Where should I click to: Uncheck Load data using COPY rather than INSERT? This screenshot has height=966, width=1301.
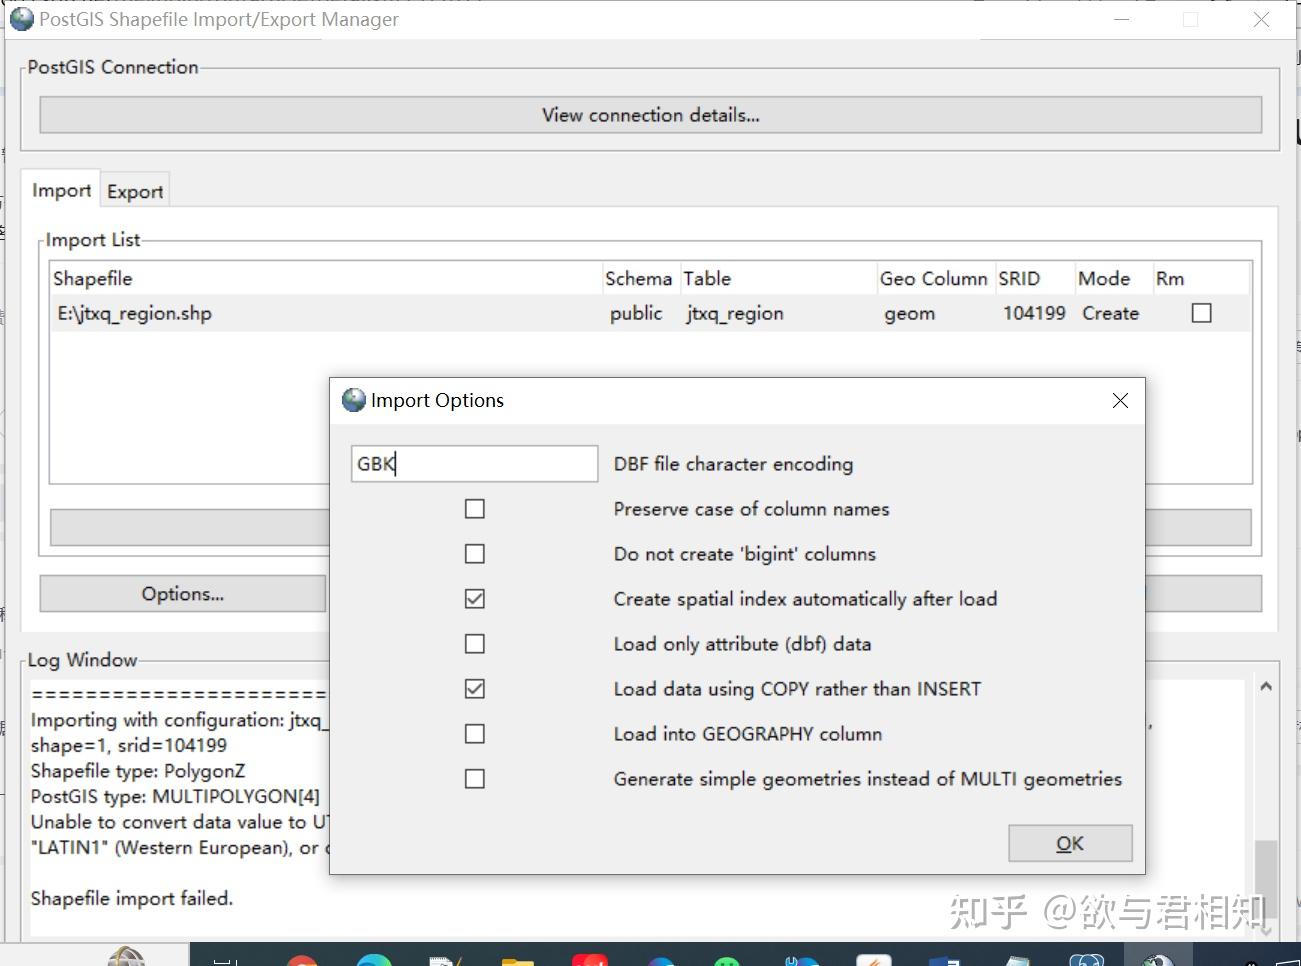pos(475,689)
